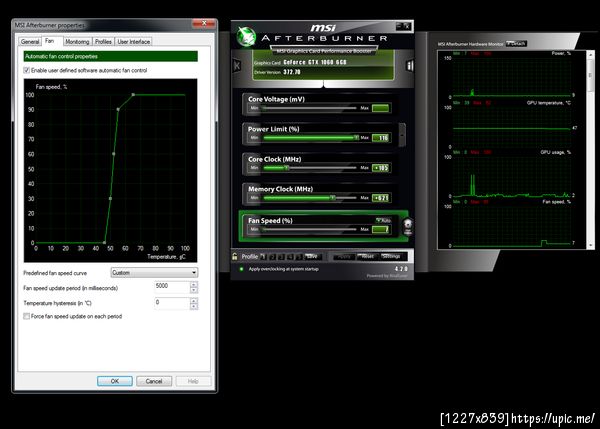Screen dimensions: 600x429
Task: Select the fan curve node at 60% speed
Action: point(114,154)
